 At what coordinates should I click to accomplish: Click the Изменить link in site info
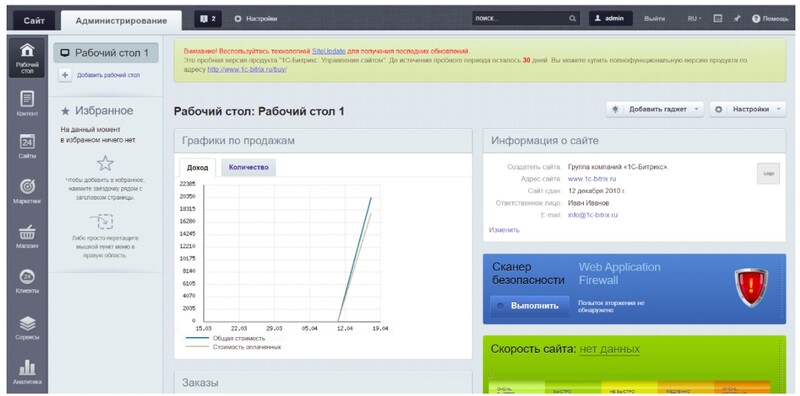(504, 230)
